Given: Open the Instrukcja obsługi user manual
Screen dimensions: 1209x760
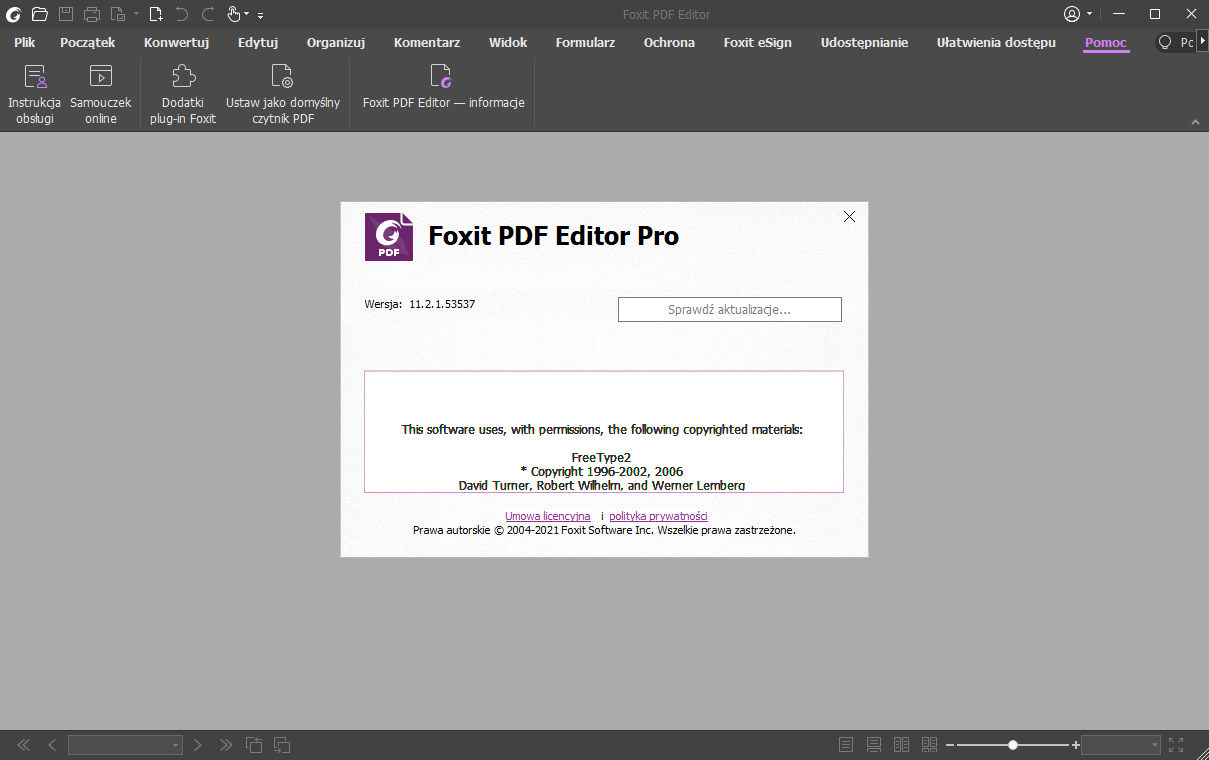Looking at the screenshot, I should 35,96.
